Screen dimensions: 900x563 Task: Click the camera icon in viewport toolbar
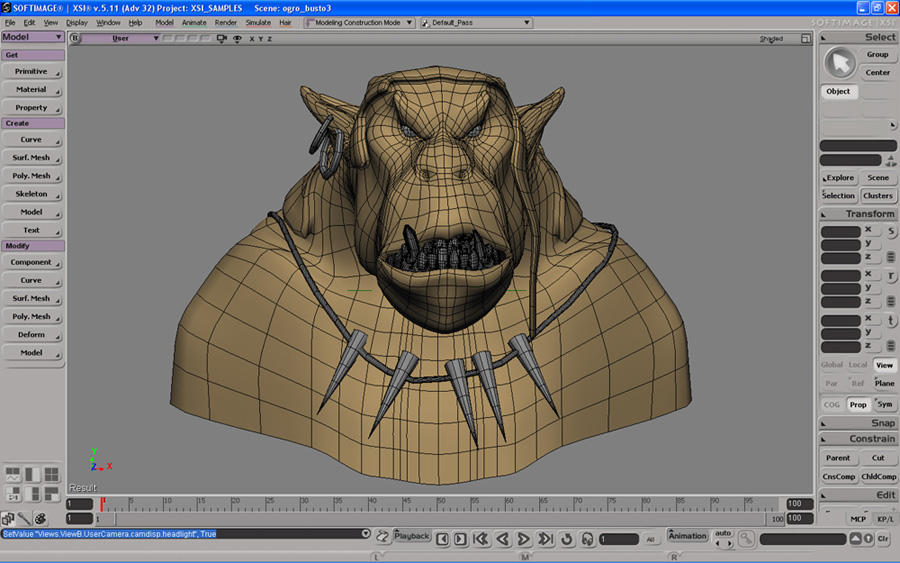click(223, 38)
